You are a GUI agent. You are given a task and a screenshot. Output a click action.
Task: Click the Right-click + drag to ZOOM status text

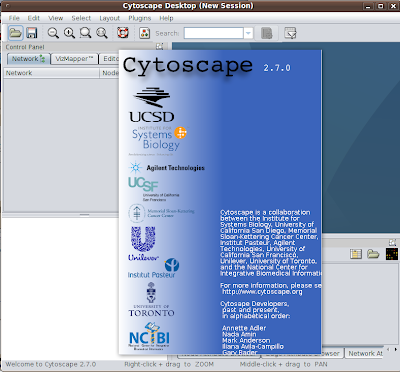(169, 364)
